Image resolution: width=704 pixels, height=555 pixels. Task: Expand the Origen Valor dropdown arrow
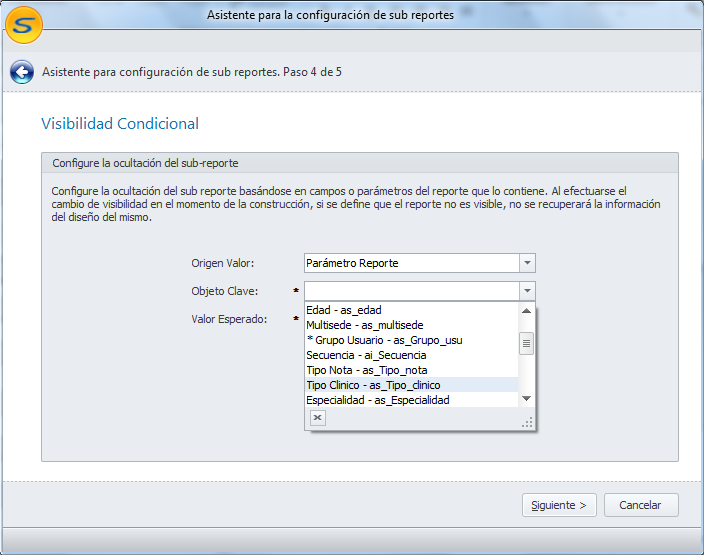tap(527, 263)
